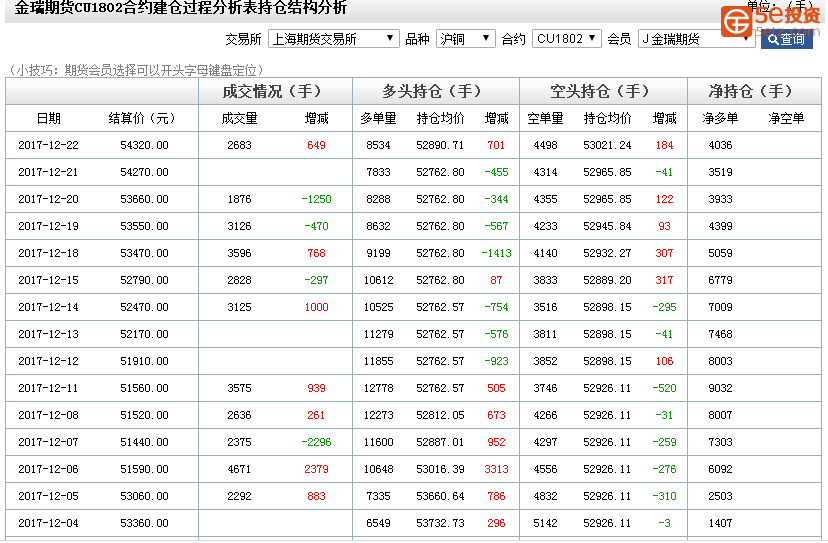The width and height of the screenshot is (828, 543).
Task: Select the date cell 2017-12-07
Action: tap(48, 442)
